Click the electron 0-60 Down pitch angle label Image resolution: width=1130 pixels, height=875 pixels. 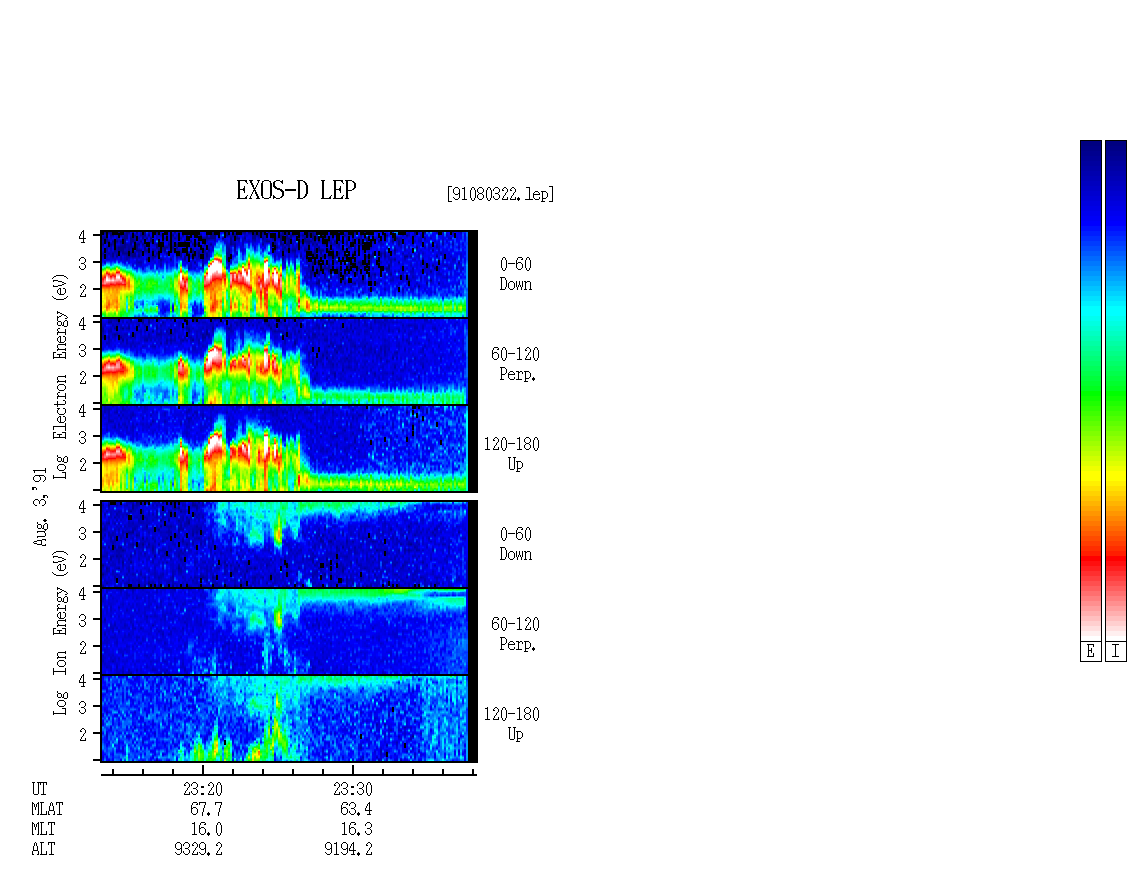[515, 275]
